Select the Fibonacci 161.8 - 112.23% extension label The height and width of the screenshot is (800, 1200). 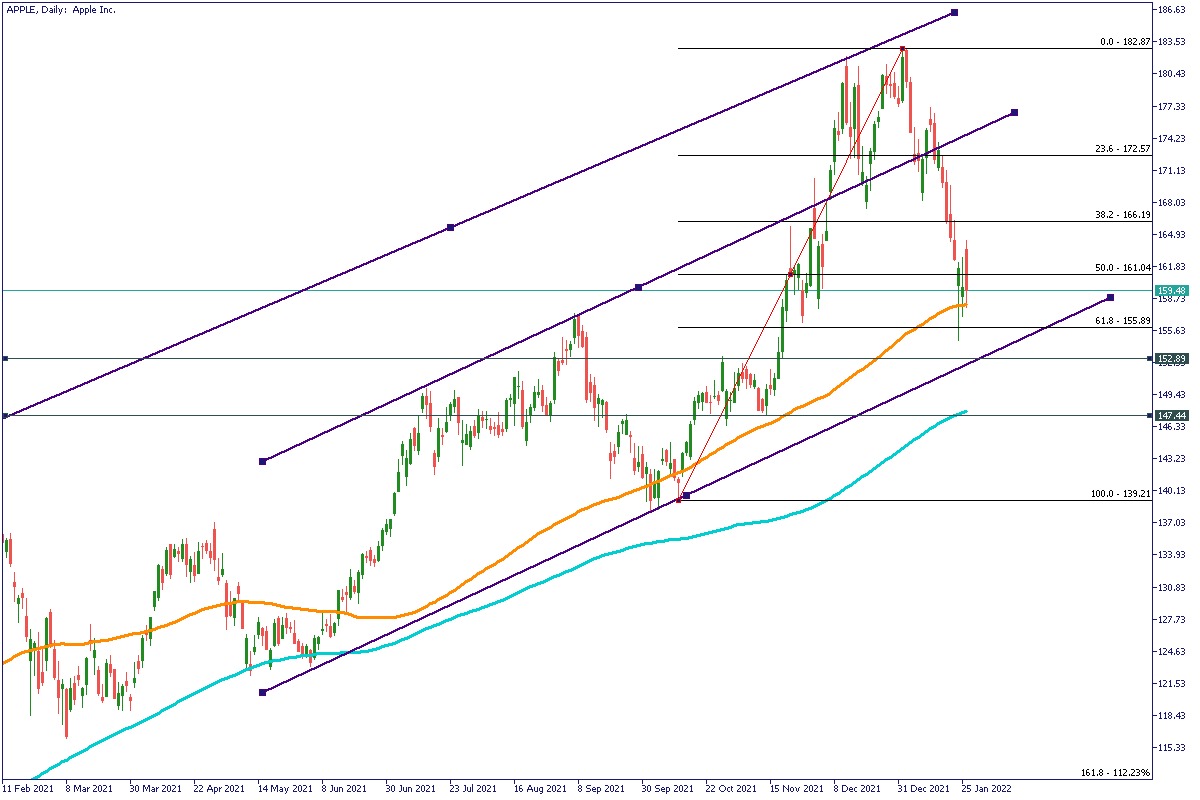click(1116, 773)
